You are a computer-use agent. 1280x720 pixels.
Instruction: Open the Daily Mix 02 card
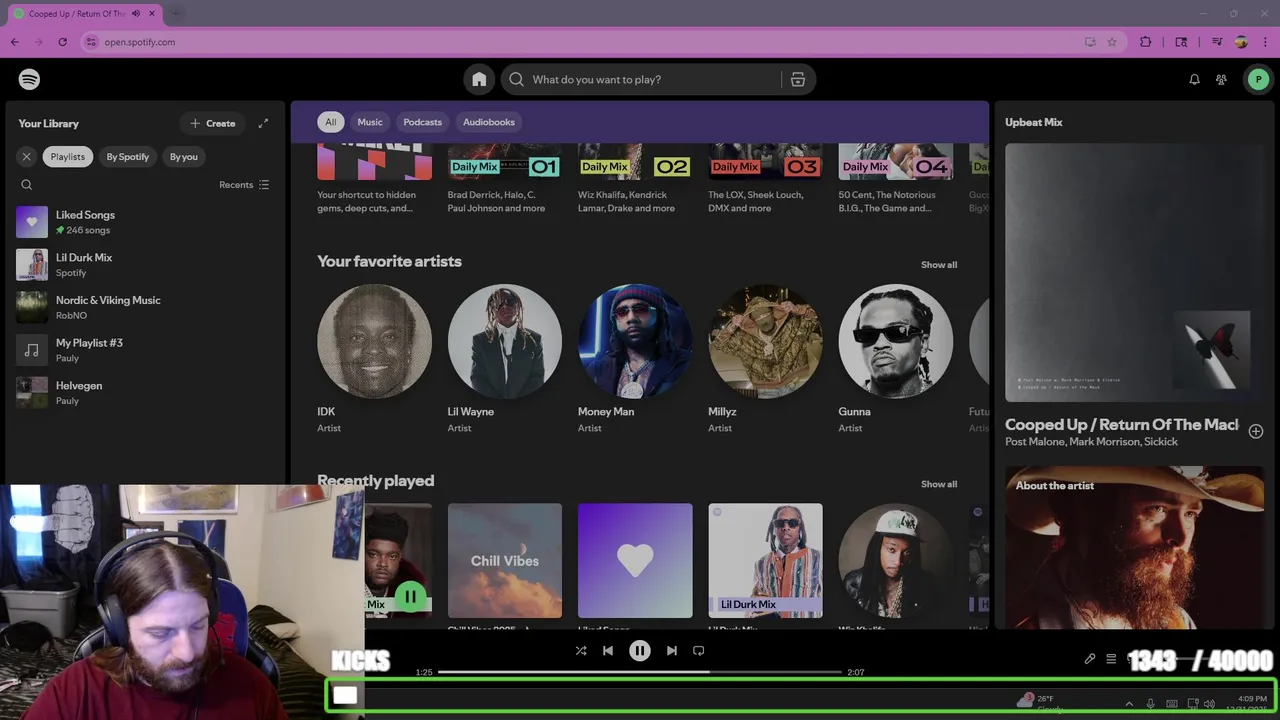(x=635, y=180)
